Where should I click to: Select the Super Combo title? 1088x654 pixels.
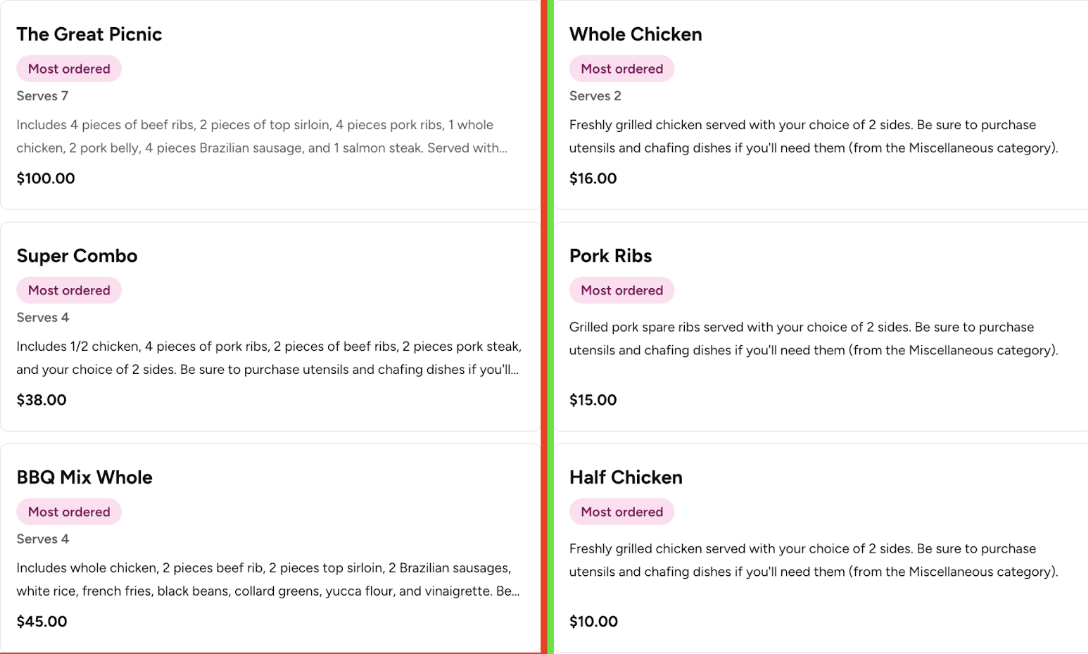click(77, 256)
